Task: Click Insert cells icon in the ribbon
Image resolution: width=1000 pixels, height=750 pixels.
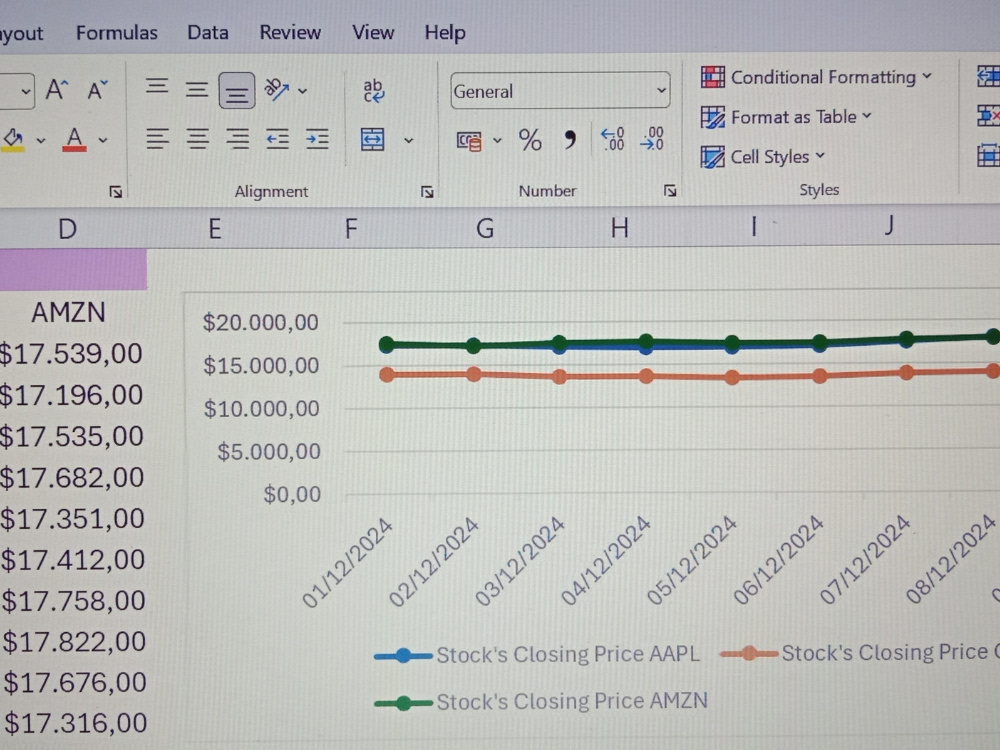Action: click(x=988, y=77)
